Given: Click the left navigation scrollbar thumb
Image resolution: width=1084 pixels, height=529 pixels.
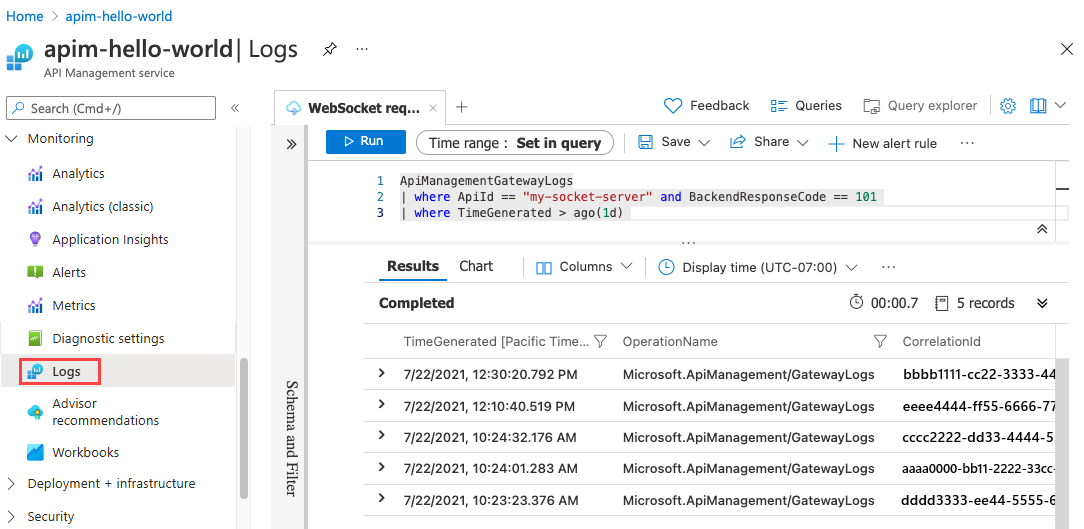Looking at the screenshot, I should (243, 429).
